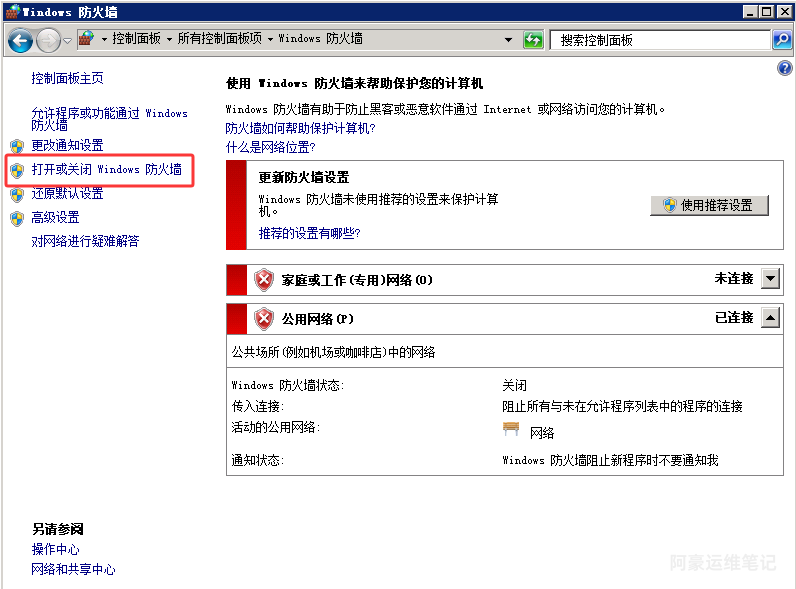The image size is (796, 589).
Task: Maximize the Windows 防火墙 window
Action: [767, 11]
